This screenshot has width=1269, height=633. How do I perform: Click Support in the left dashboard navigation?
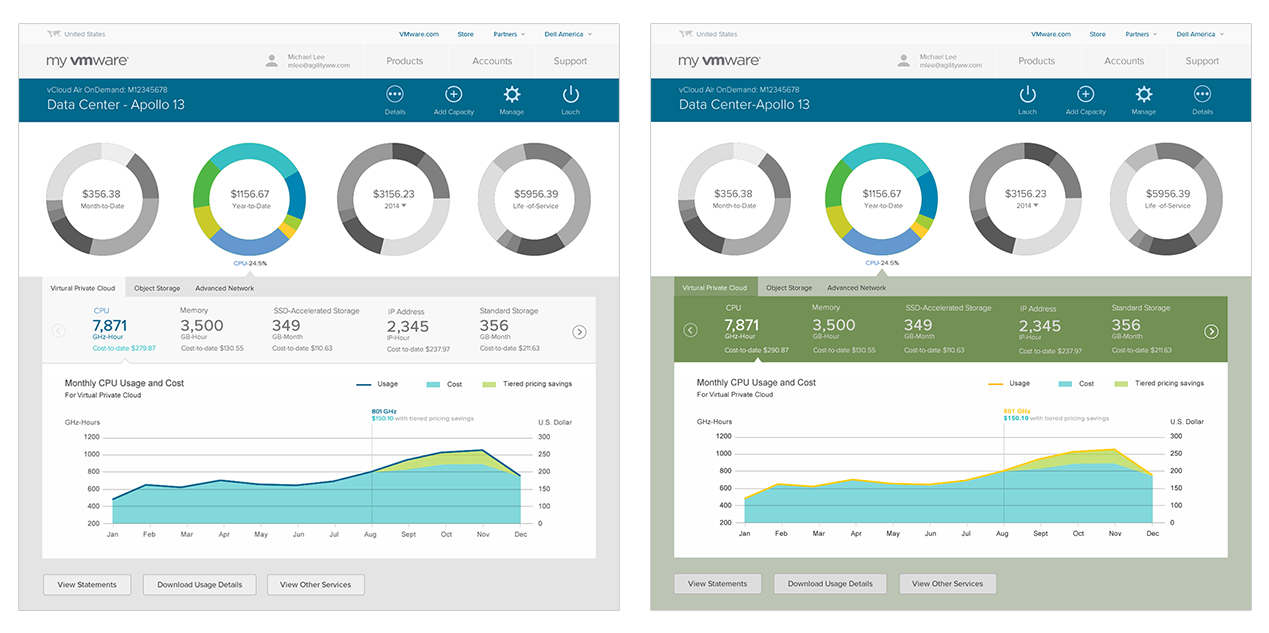pos(570,61)
